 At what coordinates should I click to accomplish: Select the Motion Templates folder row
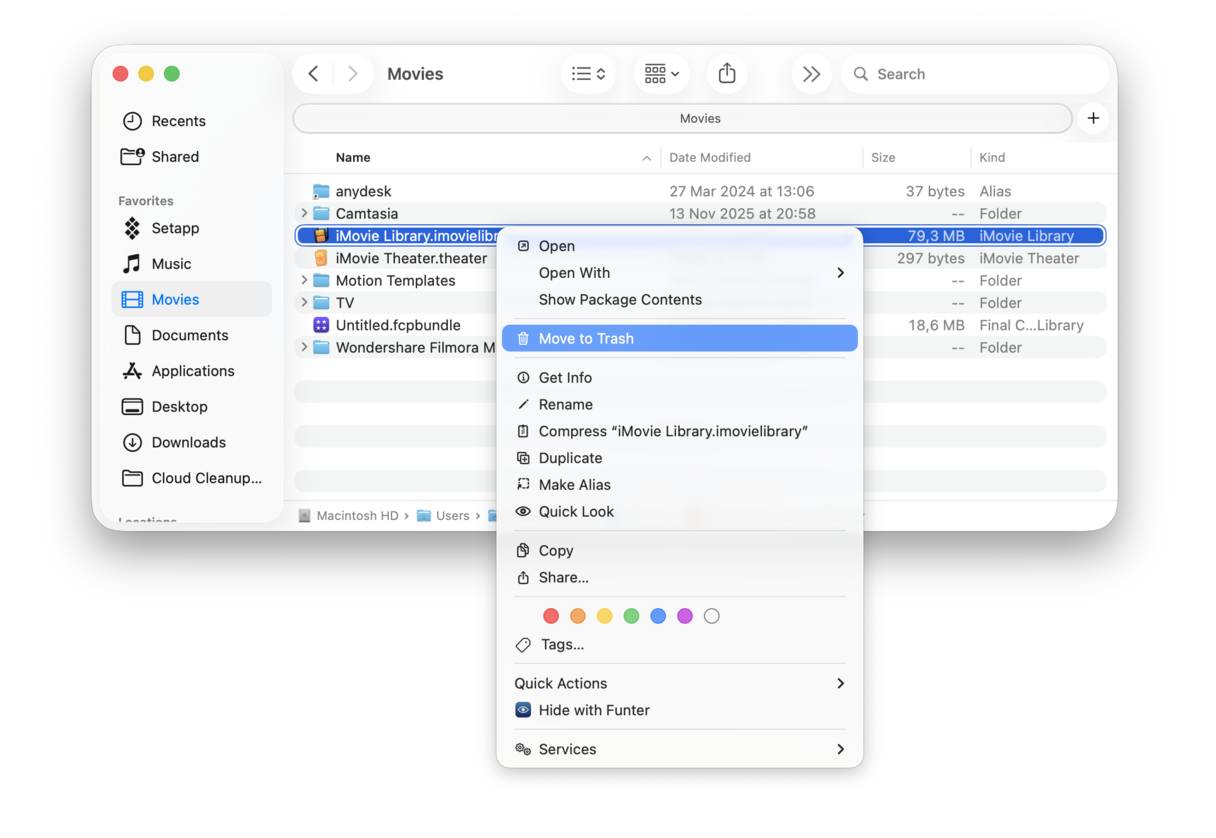pyautogui.click(x=396, y=280)
